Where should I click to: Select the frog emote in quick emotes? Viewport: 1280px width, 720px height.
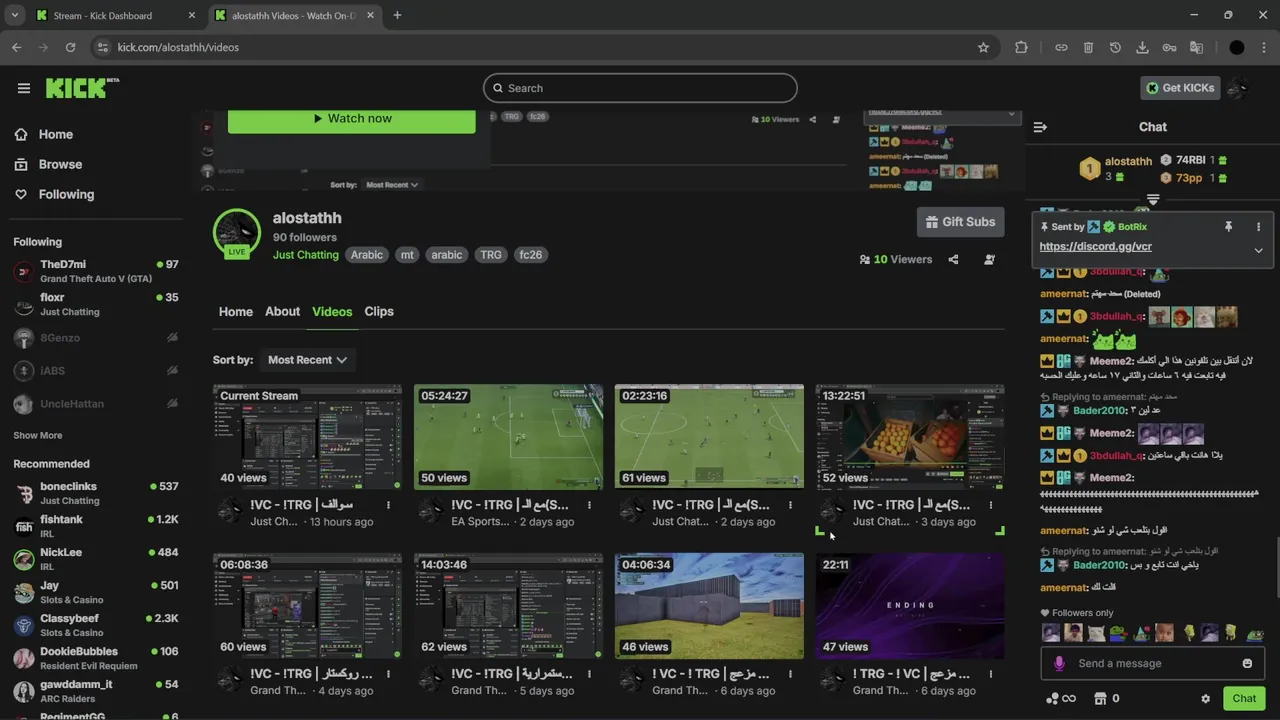tap(1119, 633)
